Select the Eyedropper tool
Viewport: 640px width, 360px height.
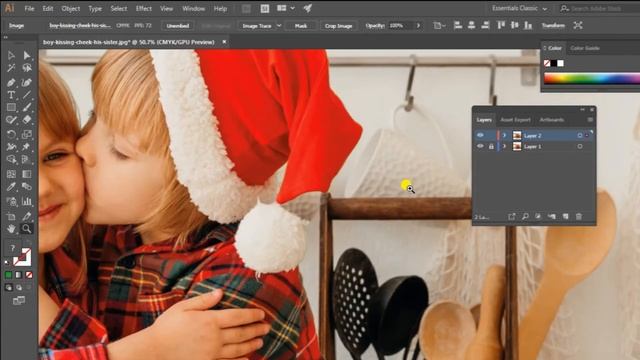pyautogui.click(x=11, y=187)
